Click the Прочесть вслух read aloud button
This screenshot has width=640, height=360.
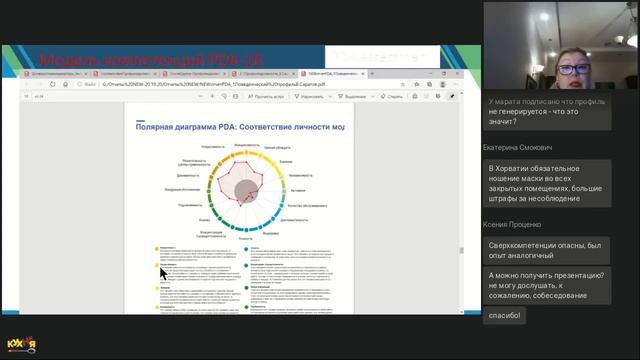pos(266,96)
